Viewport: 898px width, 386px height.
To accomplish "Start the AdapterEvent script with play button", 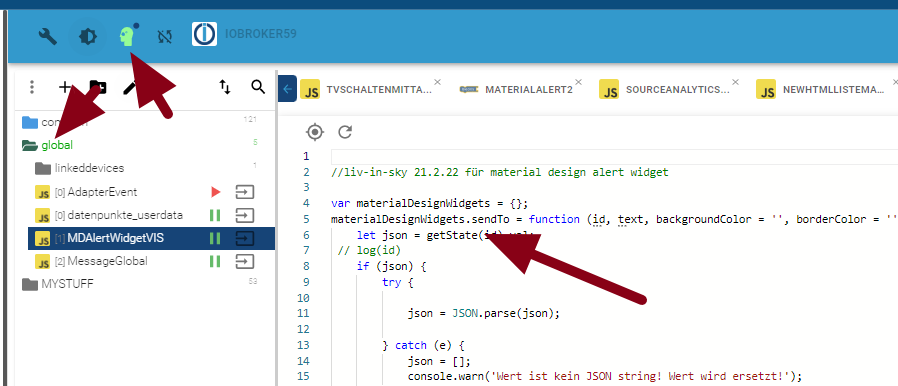I will pyautogui.click(x=216, y=192).
